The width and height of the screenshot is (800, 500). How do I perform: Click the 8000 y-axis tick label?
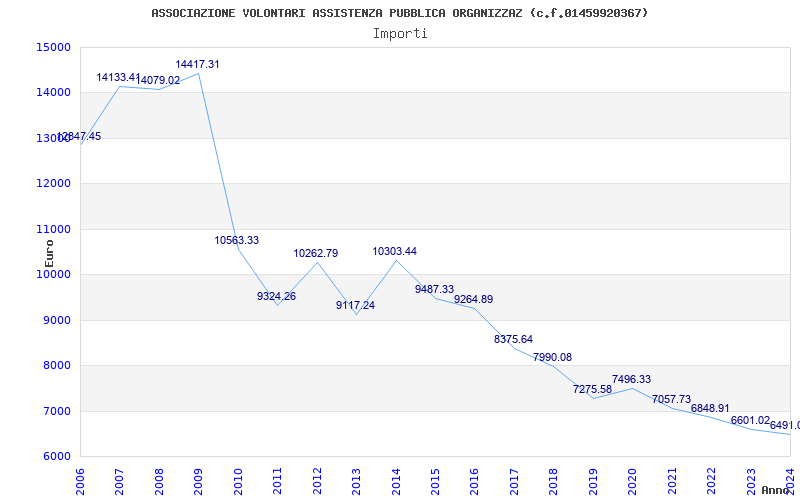(56, 366)
